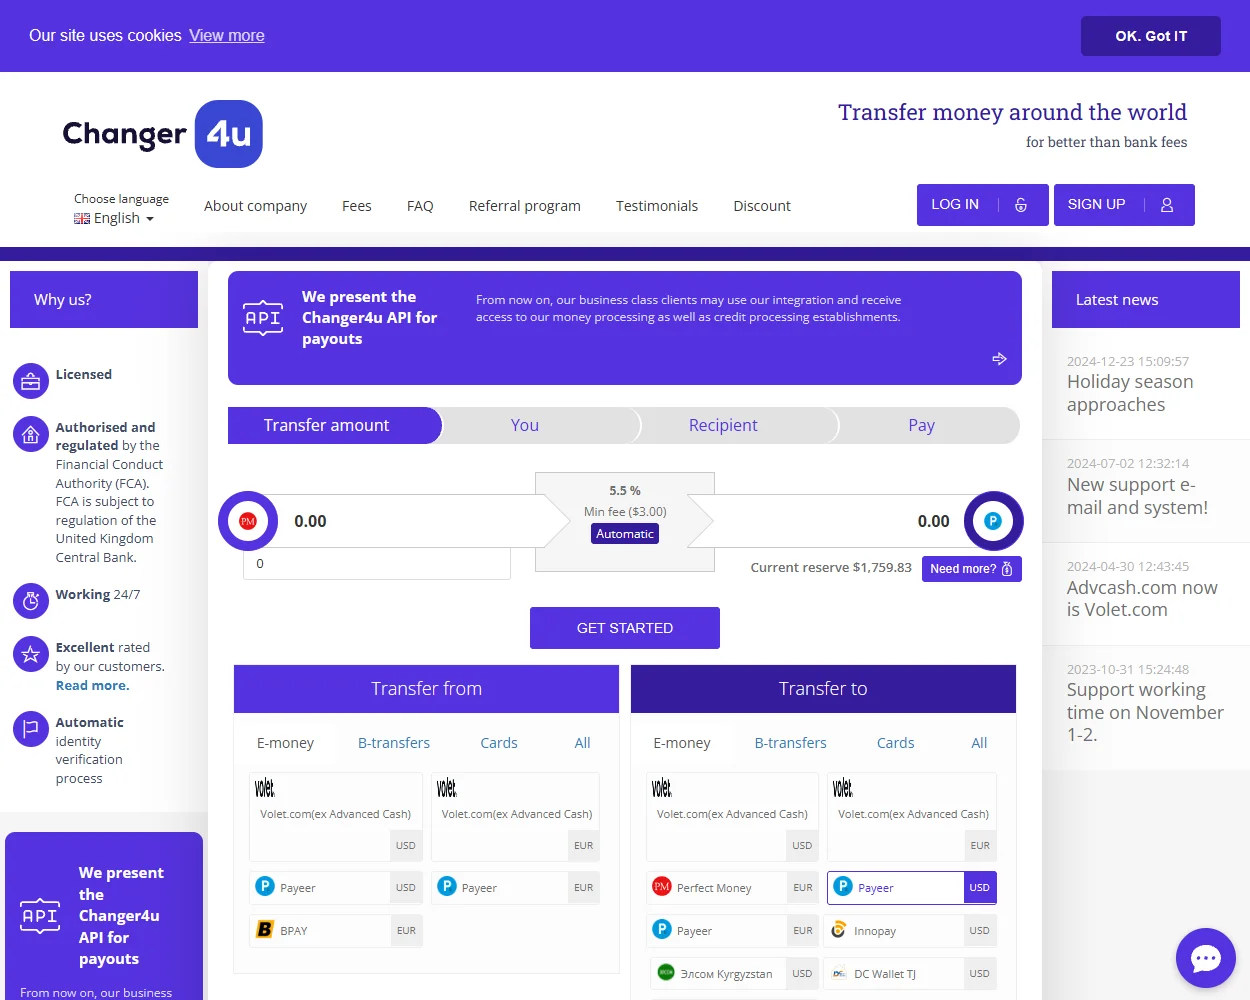
Task: Open the Discount menu item
Action: pyautogui.click(x=762, y=206)
